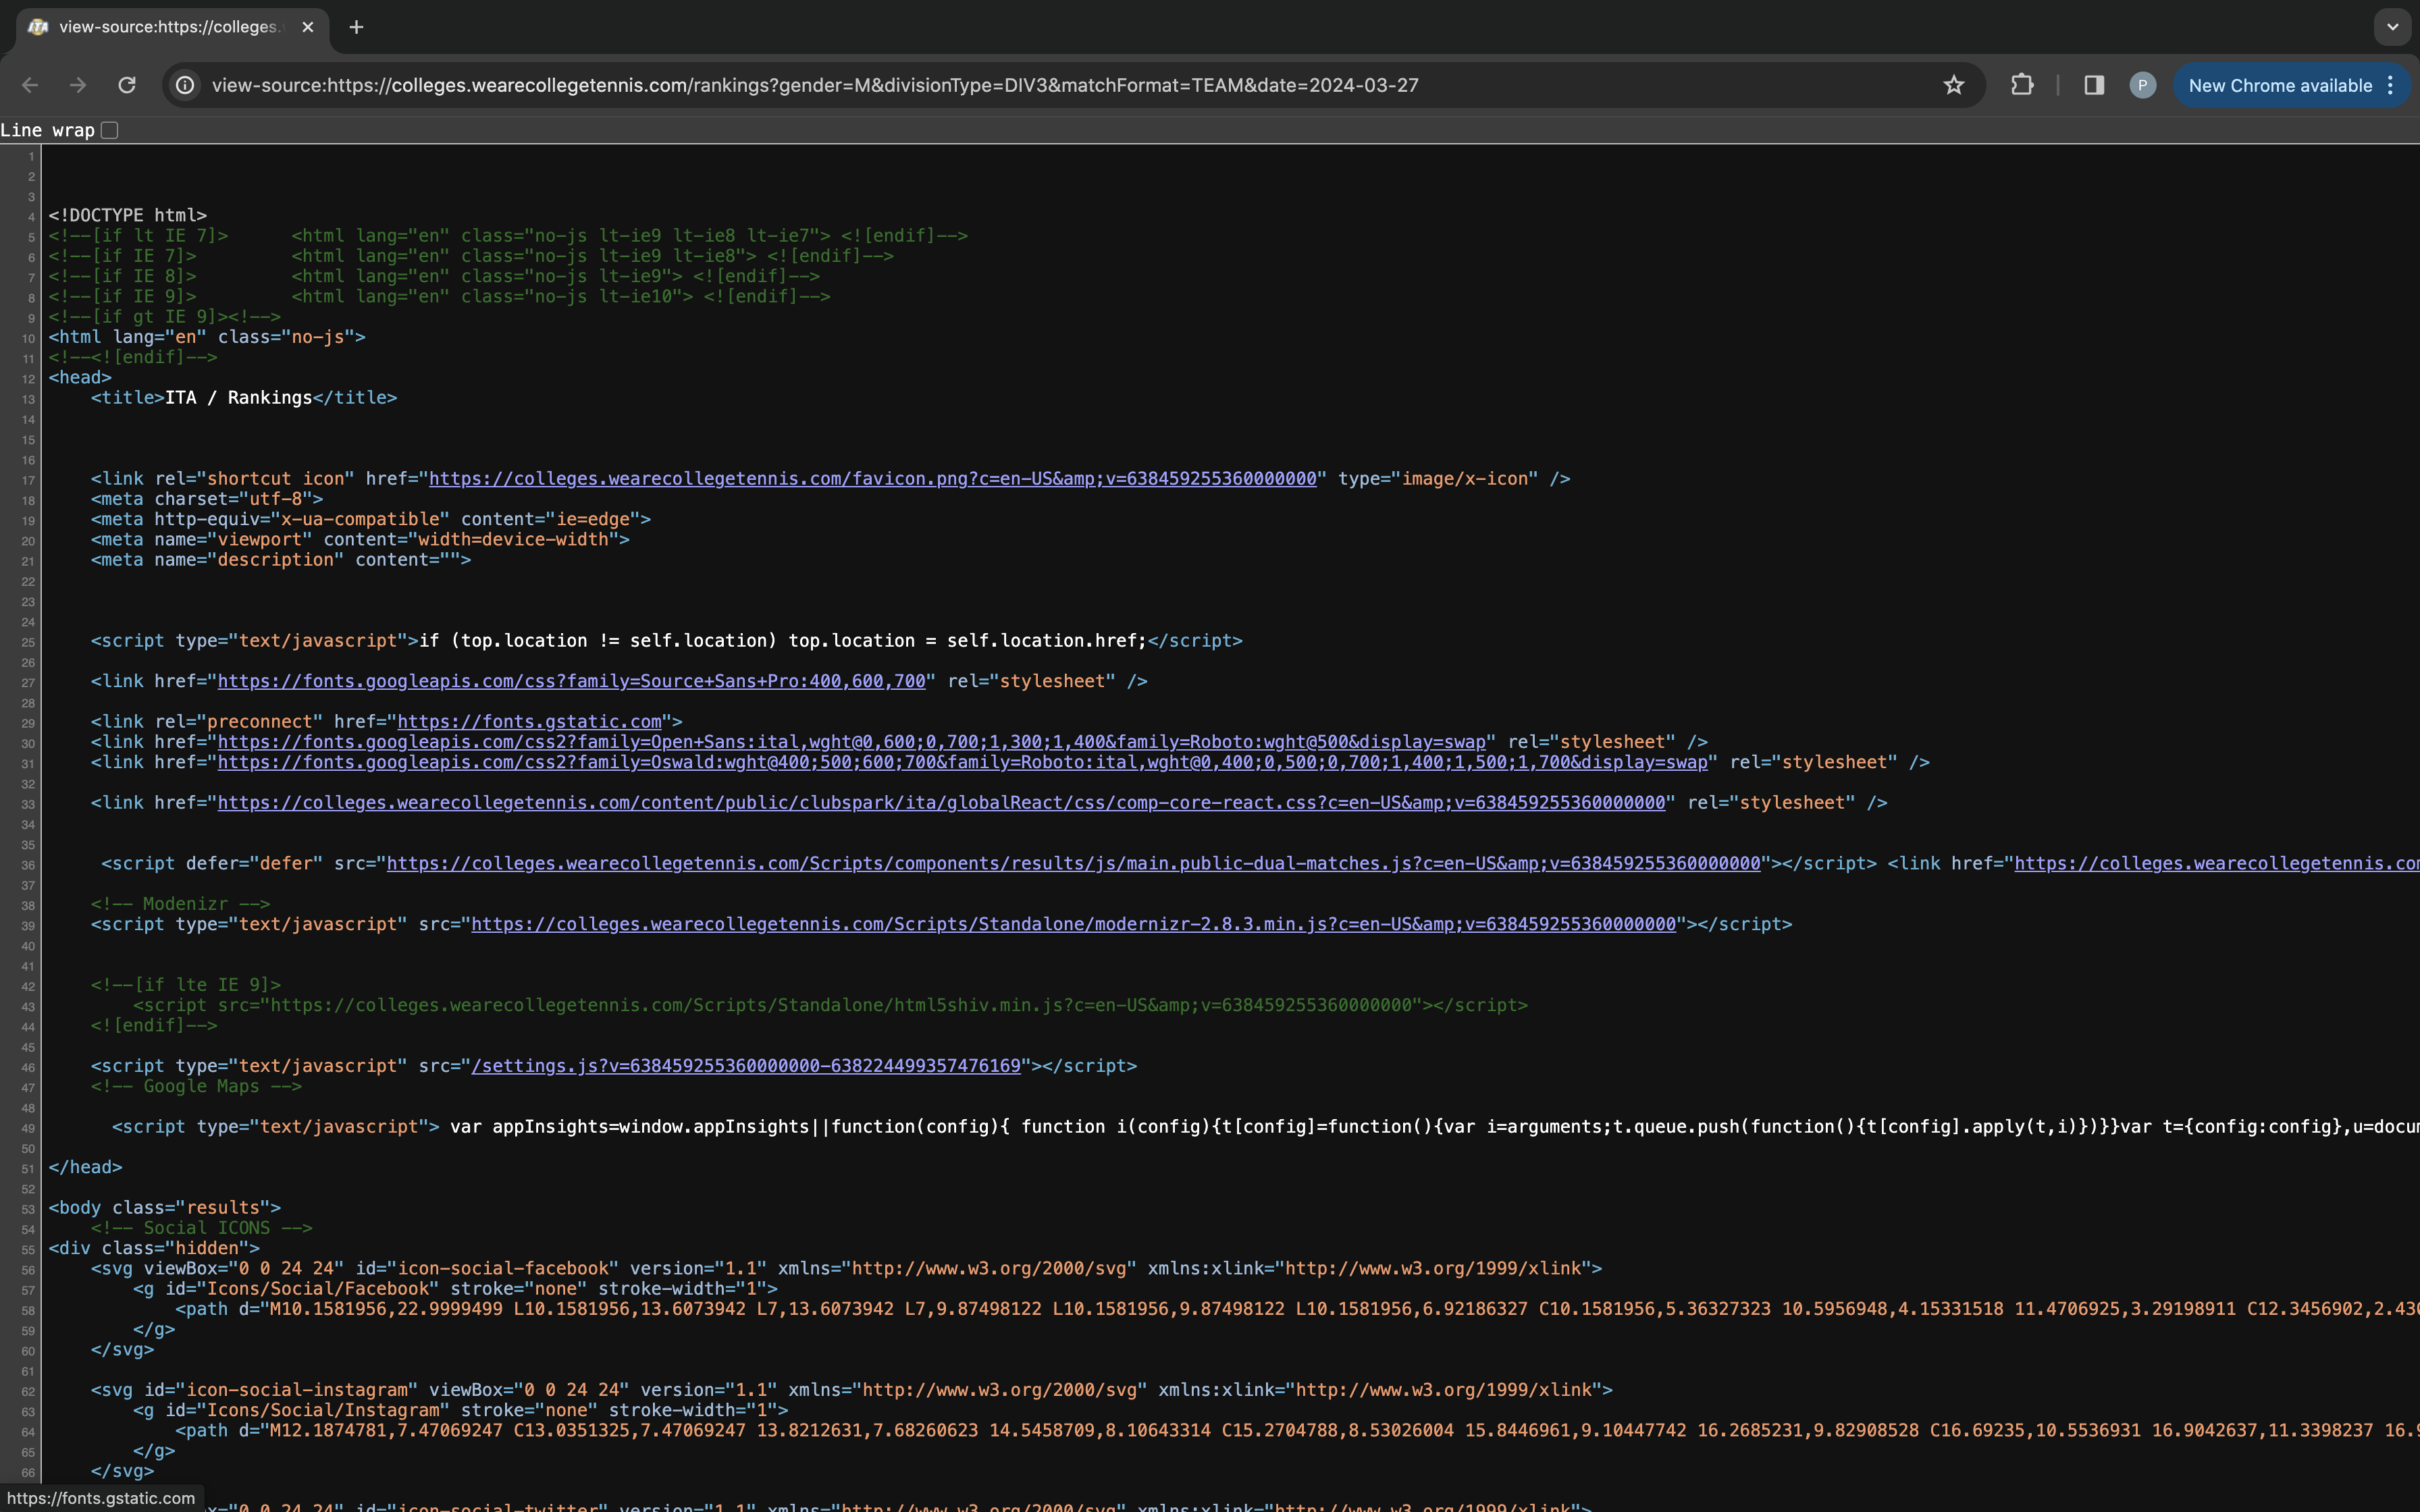Open the Extensions puzzle icon

click(2022, 85)
